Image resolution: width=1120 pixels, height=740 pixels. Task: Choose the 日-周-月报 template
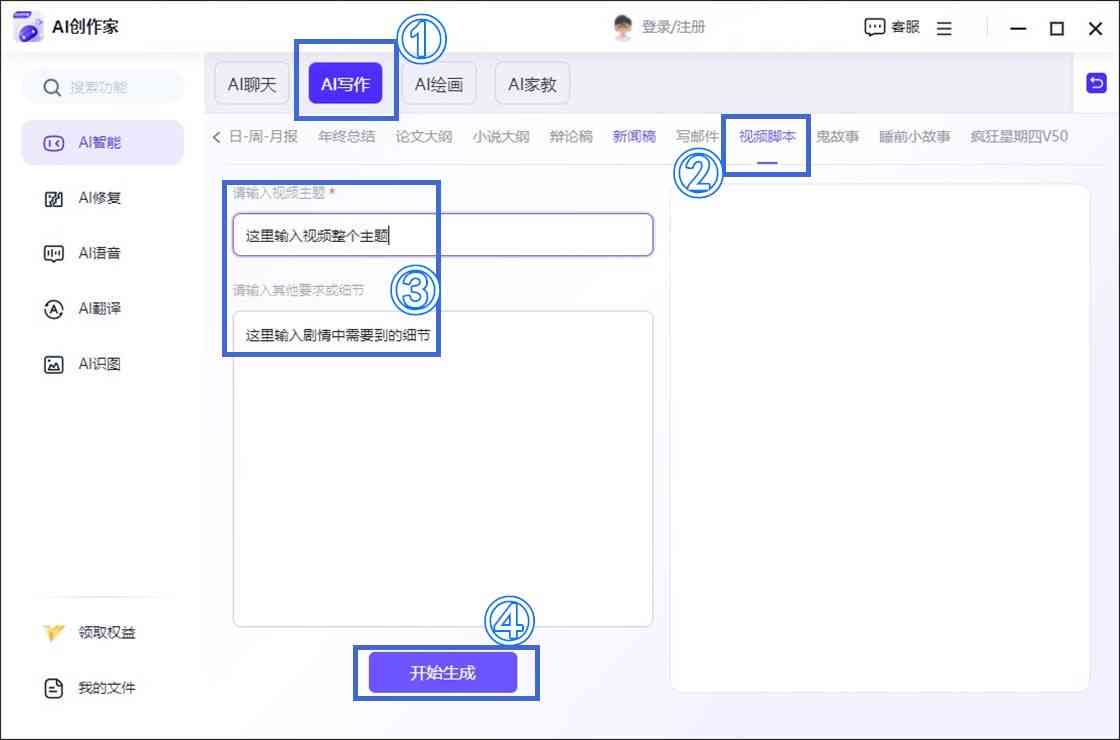coord(263,136)
